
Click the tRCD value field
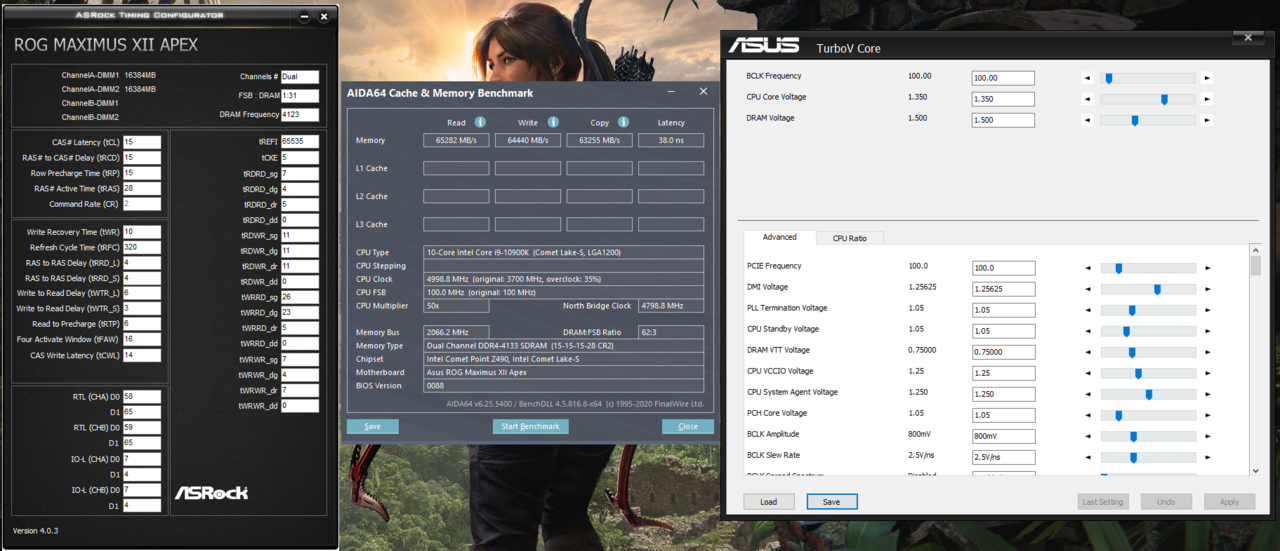(x=141, y=157)
